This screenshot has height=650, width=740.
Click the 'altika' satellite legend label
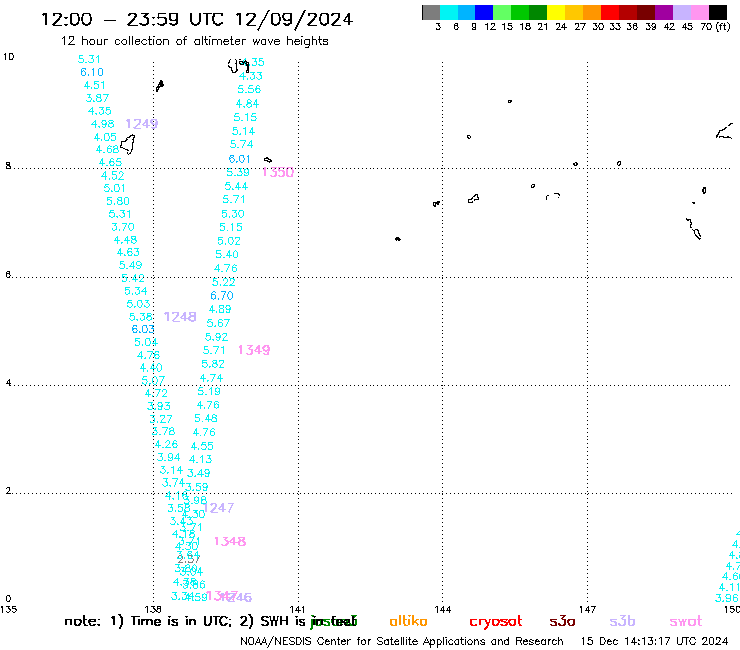(408, 621)
